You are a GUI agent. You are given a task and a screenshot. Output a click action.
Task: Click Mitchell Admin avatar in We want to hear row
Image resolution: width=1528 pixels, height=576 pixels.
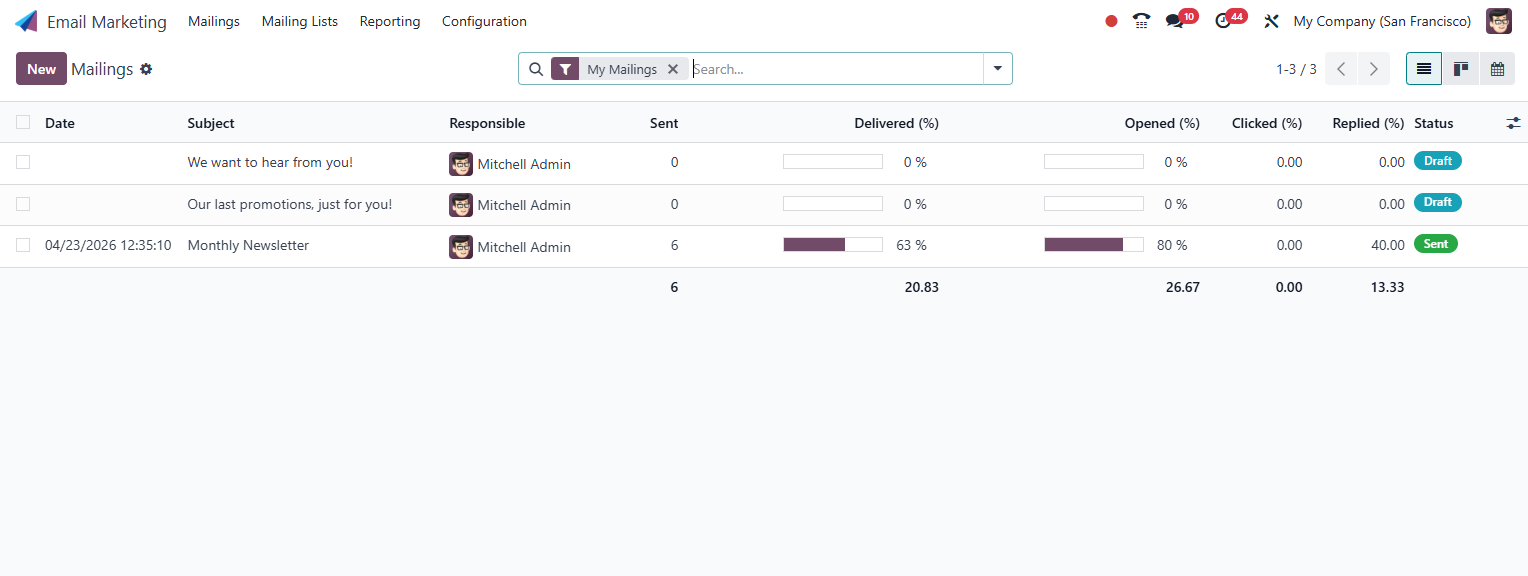461,164
